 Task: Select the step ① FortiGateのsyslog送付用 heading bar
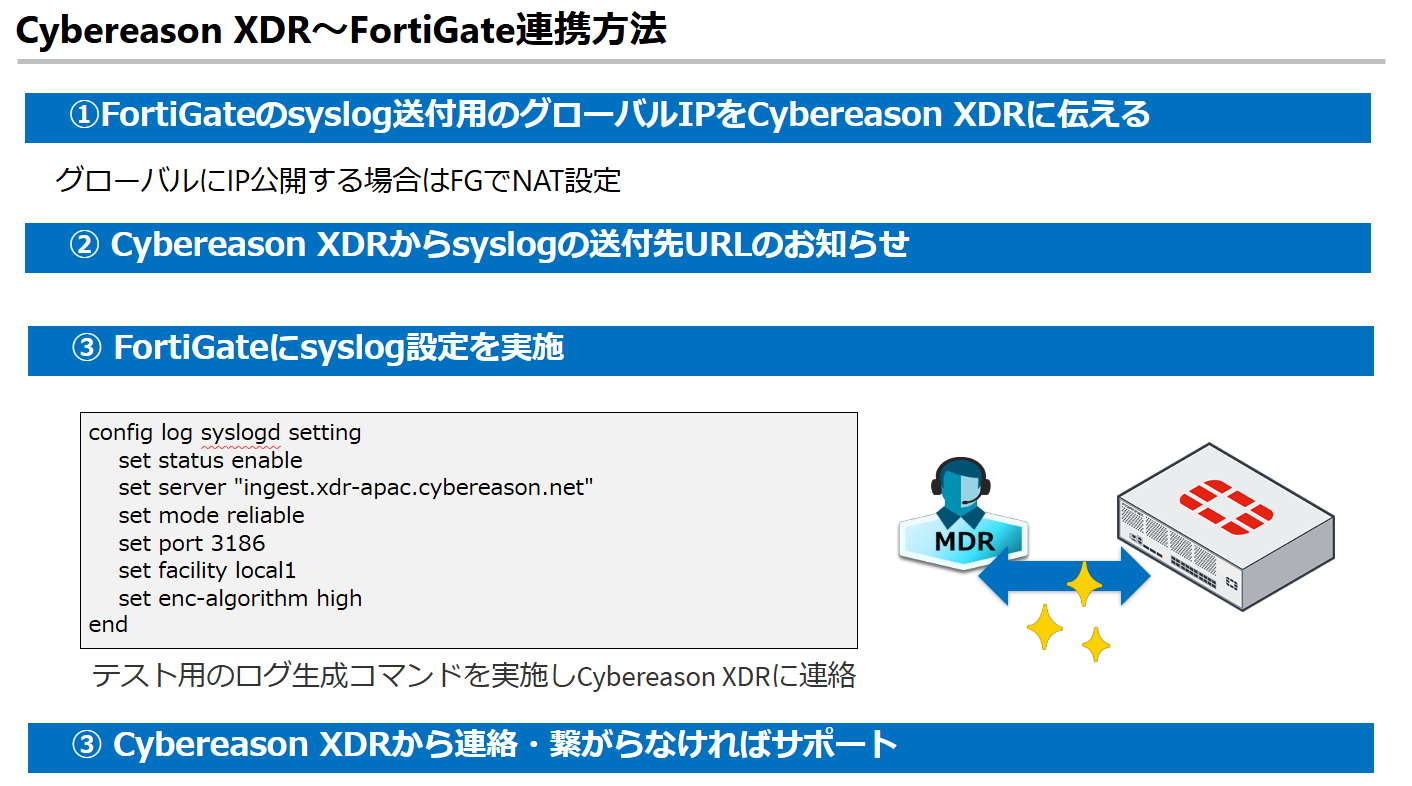[x=698, y=118]
